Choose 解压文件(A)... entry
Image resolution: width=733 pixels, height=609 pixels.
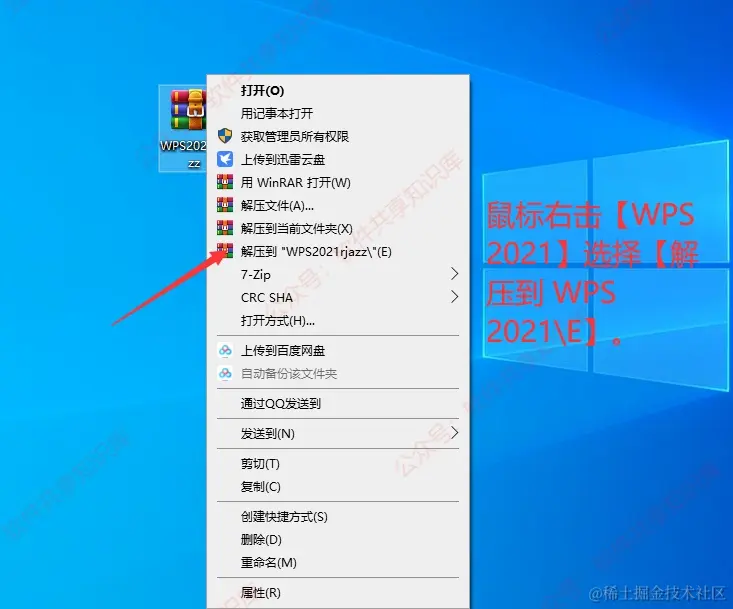[338, 205]
